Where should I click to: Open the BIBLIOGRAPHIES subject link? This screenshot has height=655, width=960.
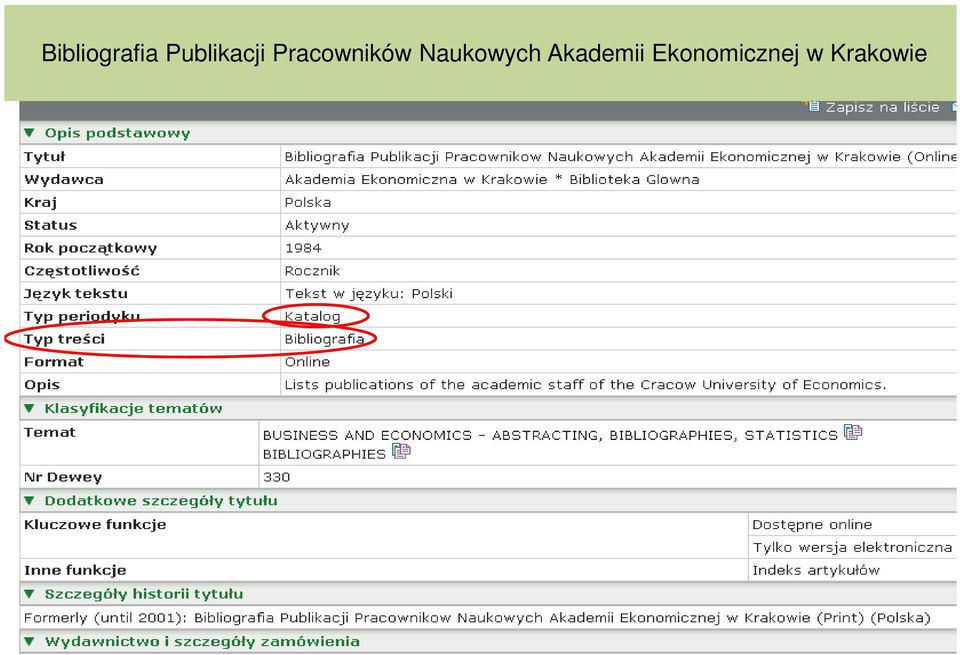coord(324,454)
